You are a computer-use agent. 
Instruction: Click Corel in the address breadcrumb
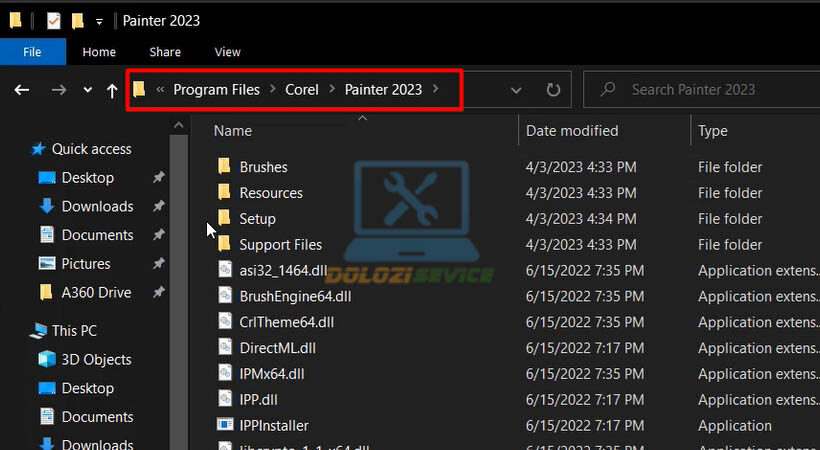(x=301, y=90)
